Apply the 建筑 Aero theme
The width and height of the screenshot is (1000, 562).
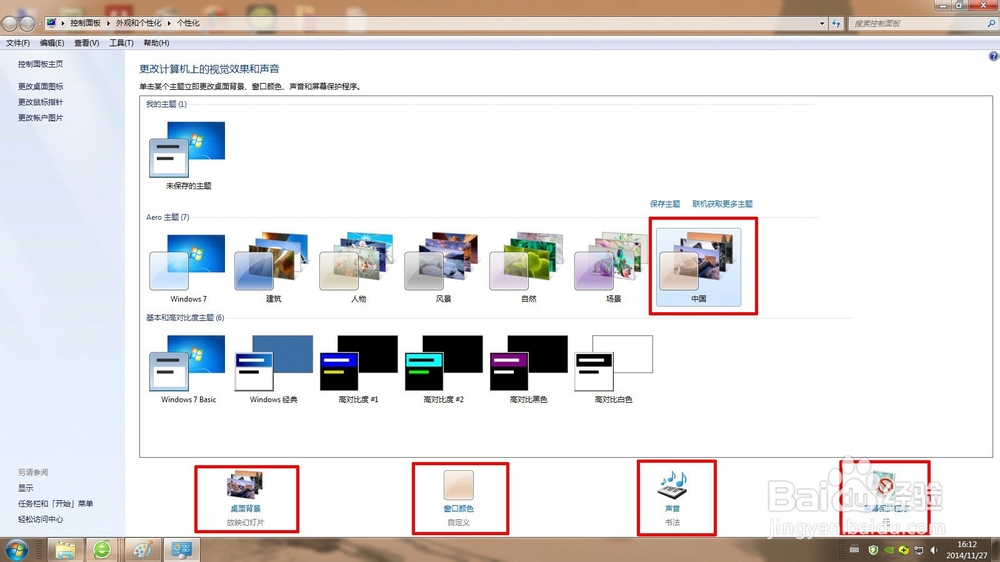tap(273, 269)
